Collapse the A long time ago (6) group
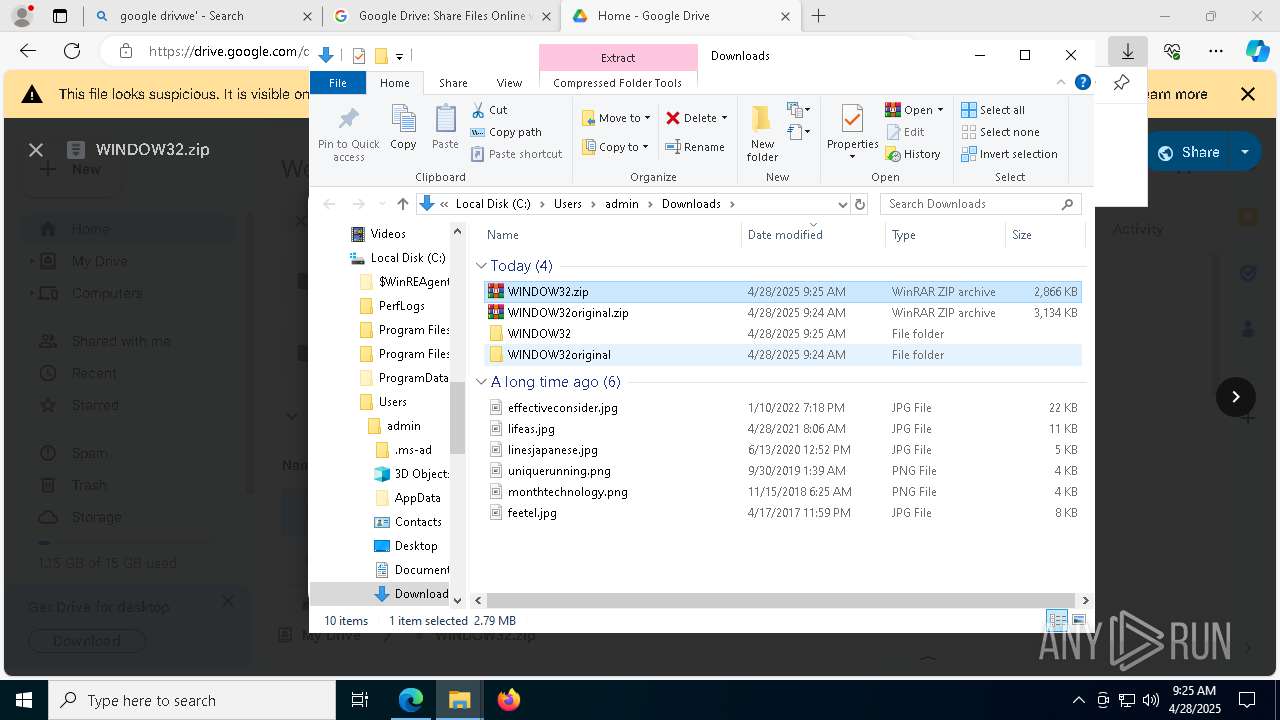This screenshot has width=1280, height=720. [x=482, y=382]
